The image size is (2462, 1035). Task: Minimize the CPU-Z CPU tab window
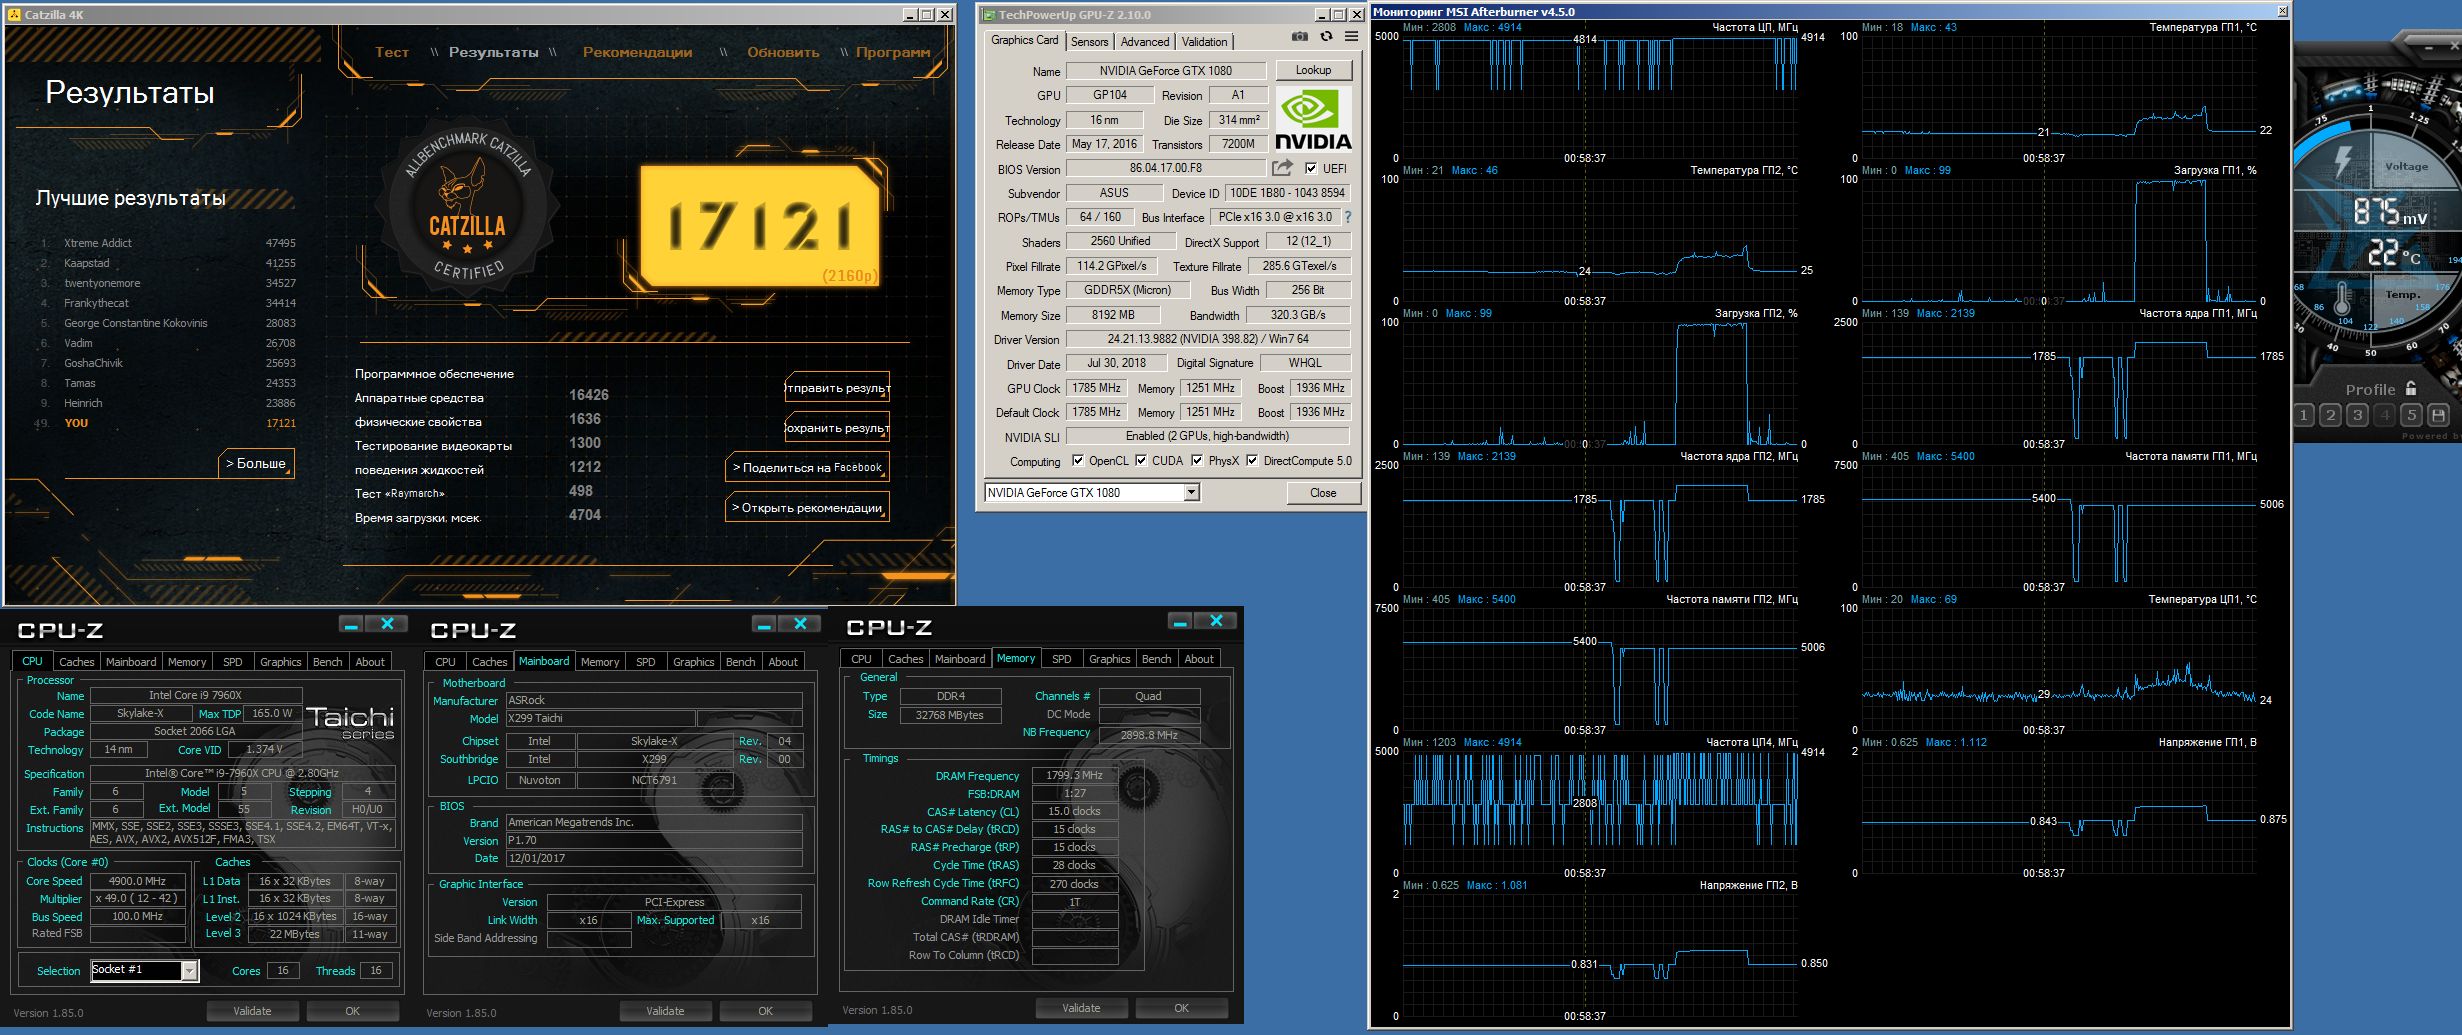[x=351, y=624]
